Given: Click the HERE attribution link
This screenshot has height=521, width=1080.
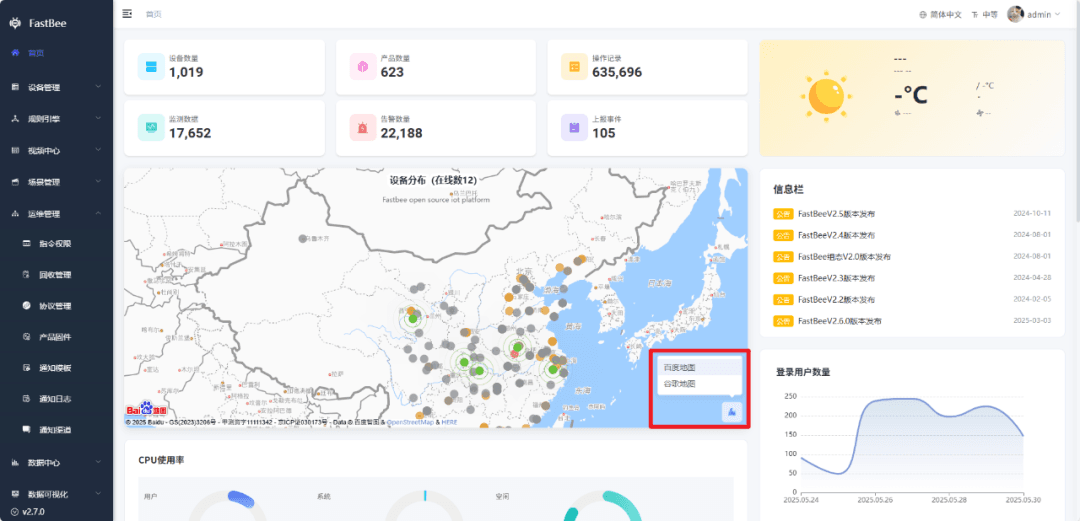Looking at the screenshot, I should click(x=449, y=422).
